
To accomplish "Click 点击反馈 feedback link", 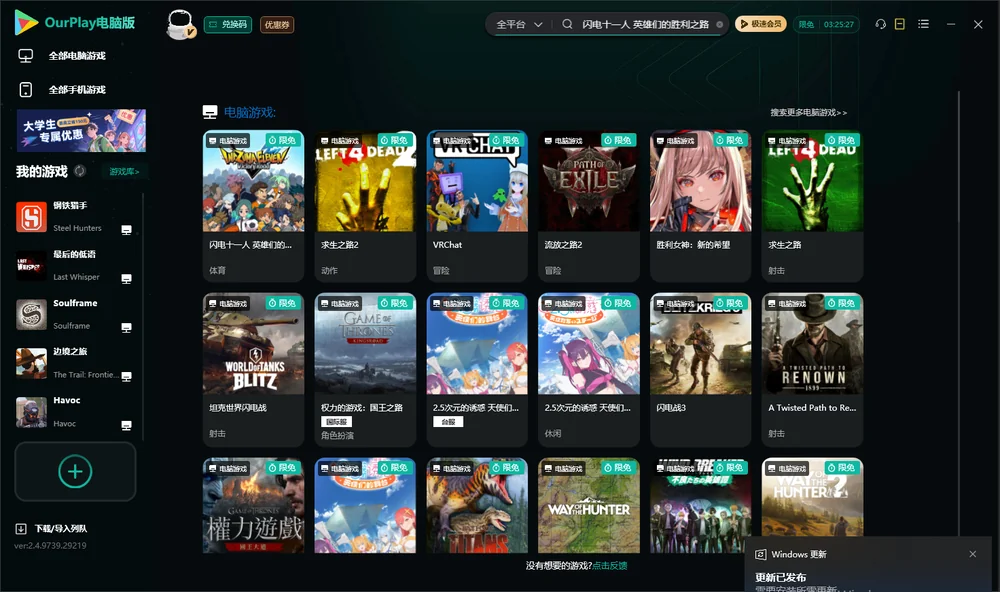I will coord(610,565).
